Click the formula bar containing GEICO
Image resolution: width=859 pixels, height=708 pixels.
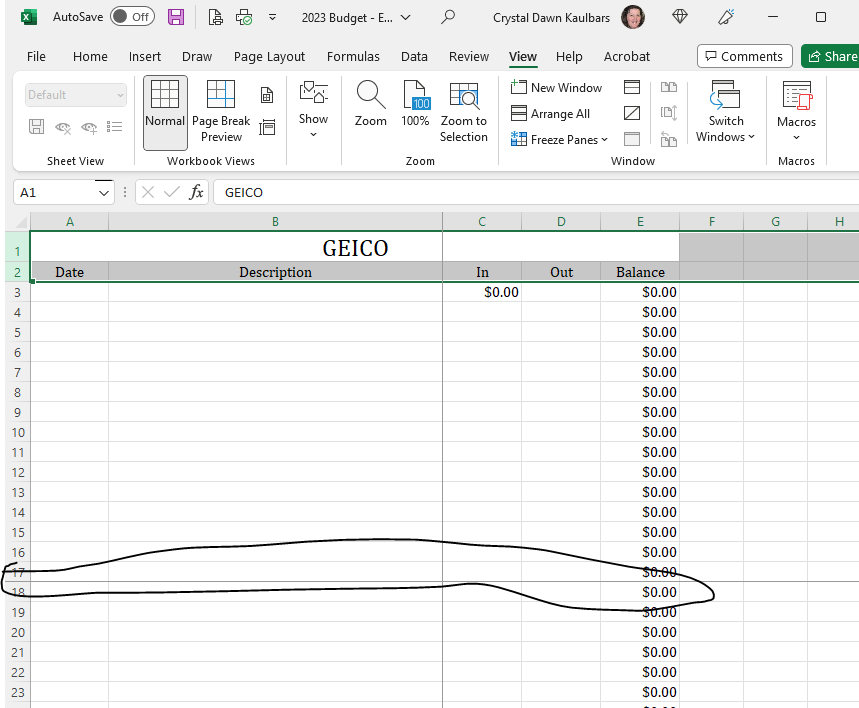point(536,192)
